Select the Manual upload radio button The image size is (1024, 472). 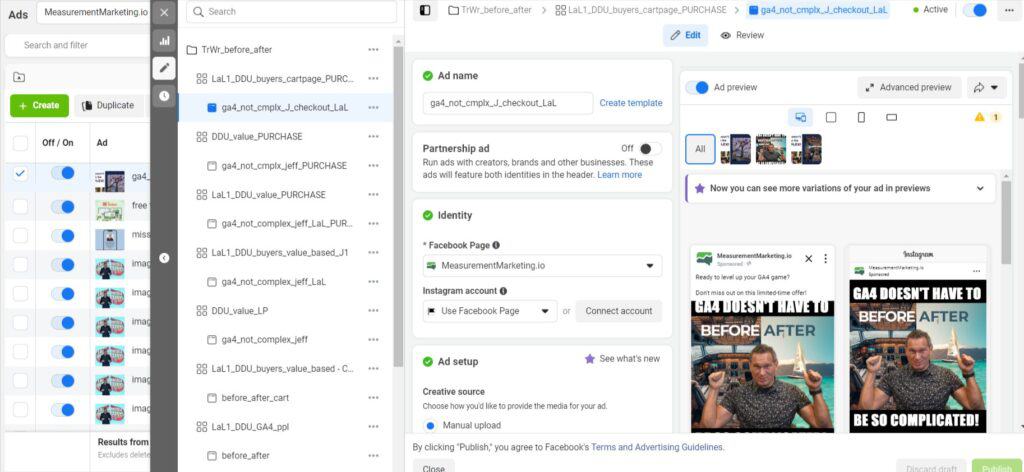431,425
